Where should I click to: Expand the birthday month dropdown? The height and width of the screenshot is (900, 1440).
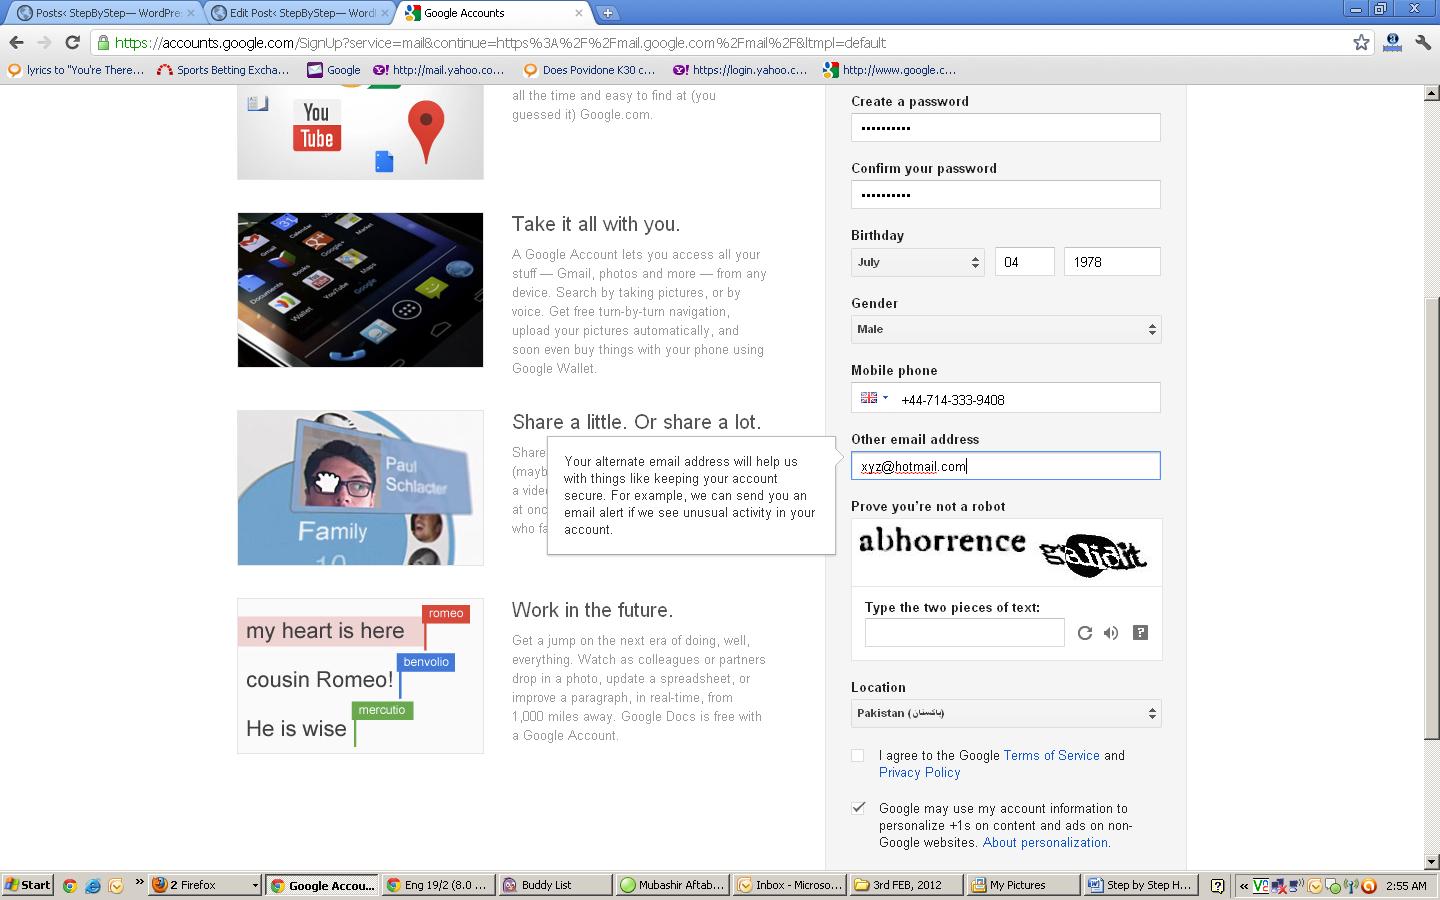[917, 262]
